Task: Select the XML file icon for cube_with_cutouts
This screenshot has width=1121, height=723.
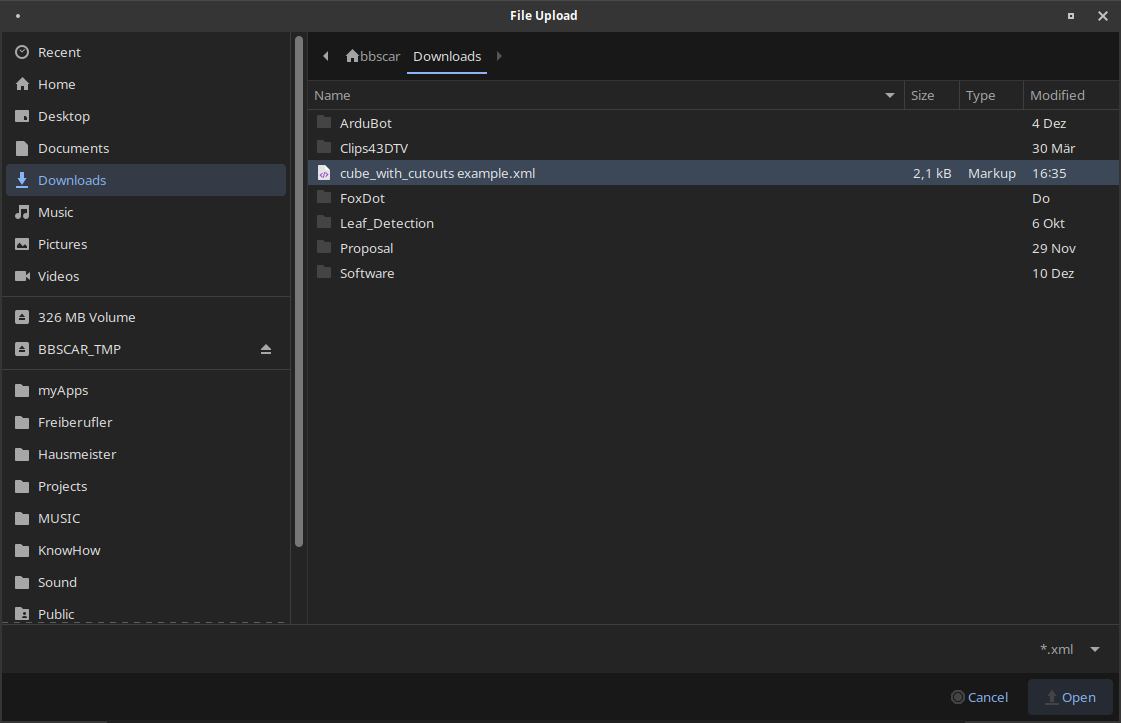Action: coord(323,173)
